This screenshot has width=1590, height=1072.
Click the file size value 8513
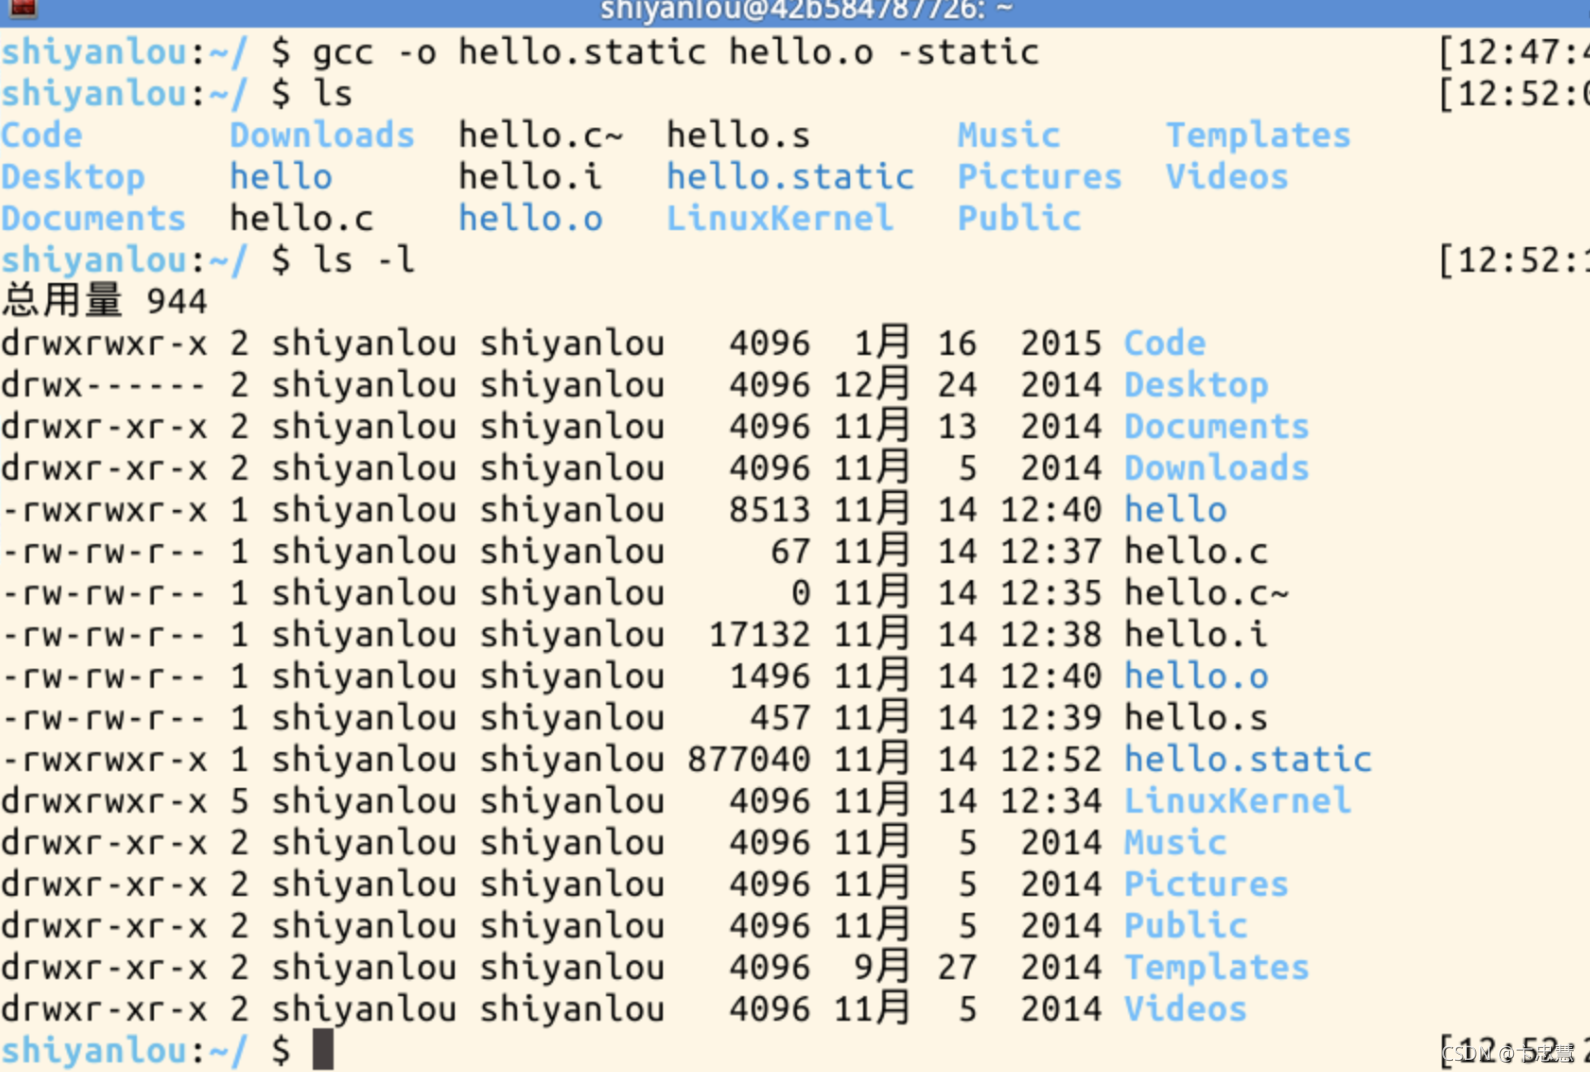click(770, 510)
